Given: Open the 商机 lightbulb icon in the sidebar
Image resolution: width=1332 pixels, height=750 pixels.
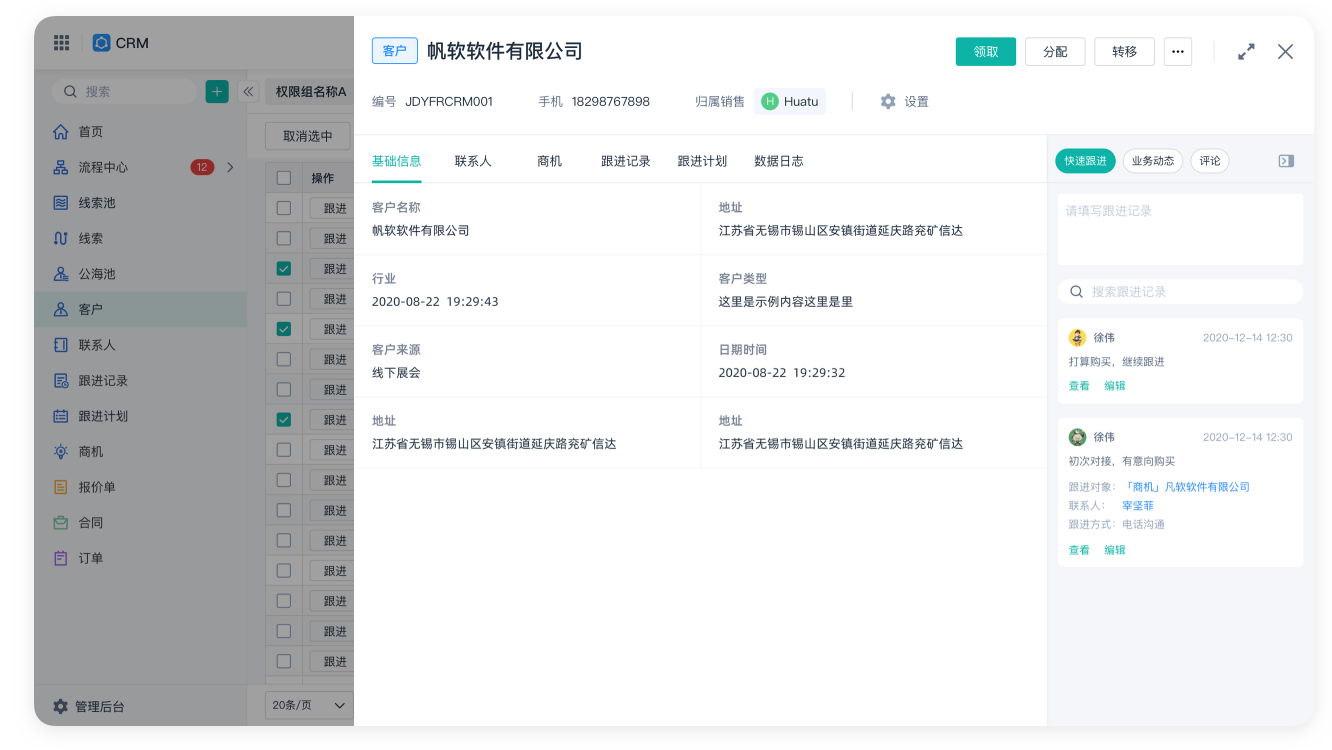Looking at the screenshot, I should [x=61, y=451].
